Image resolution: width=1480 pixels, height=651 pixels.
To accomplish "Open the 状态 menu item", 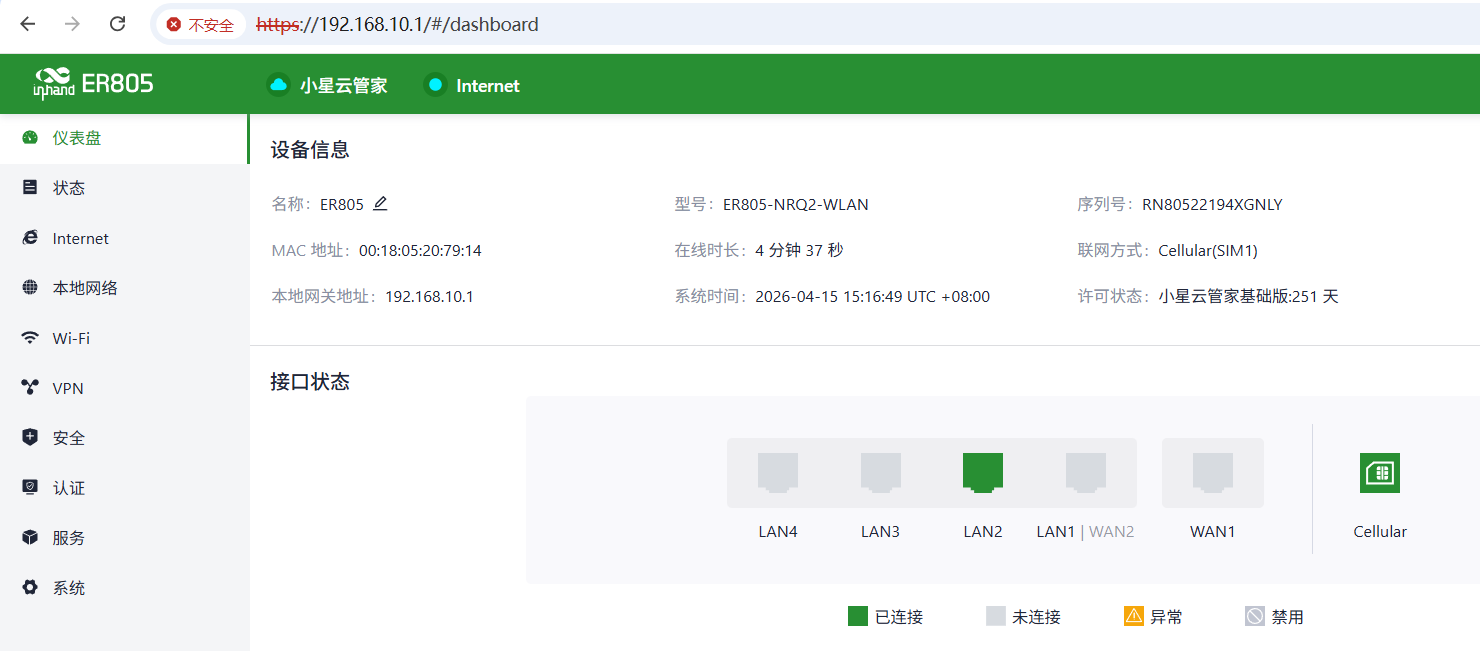I will pos(124,188).
